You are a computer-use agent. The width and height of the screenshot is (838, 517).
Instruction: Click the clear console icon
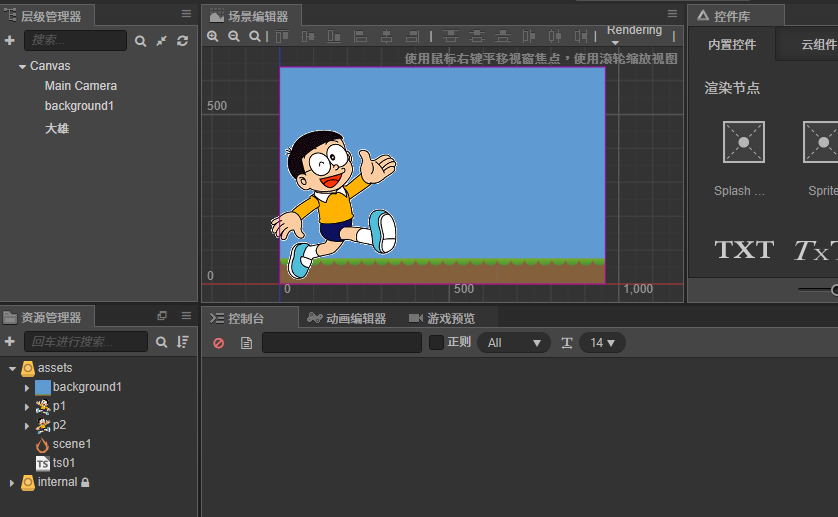[219, 343]
